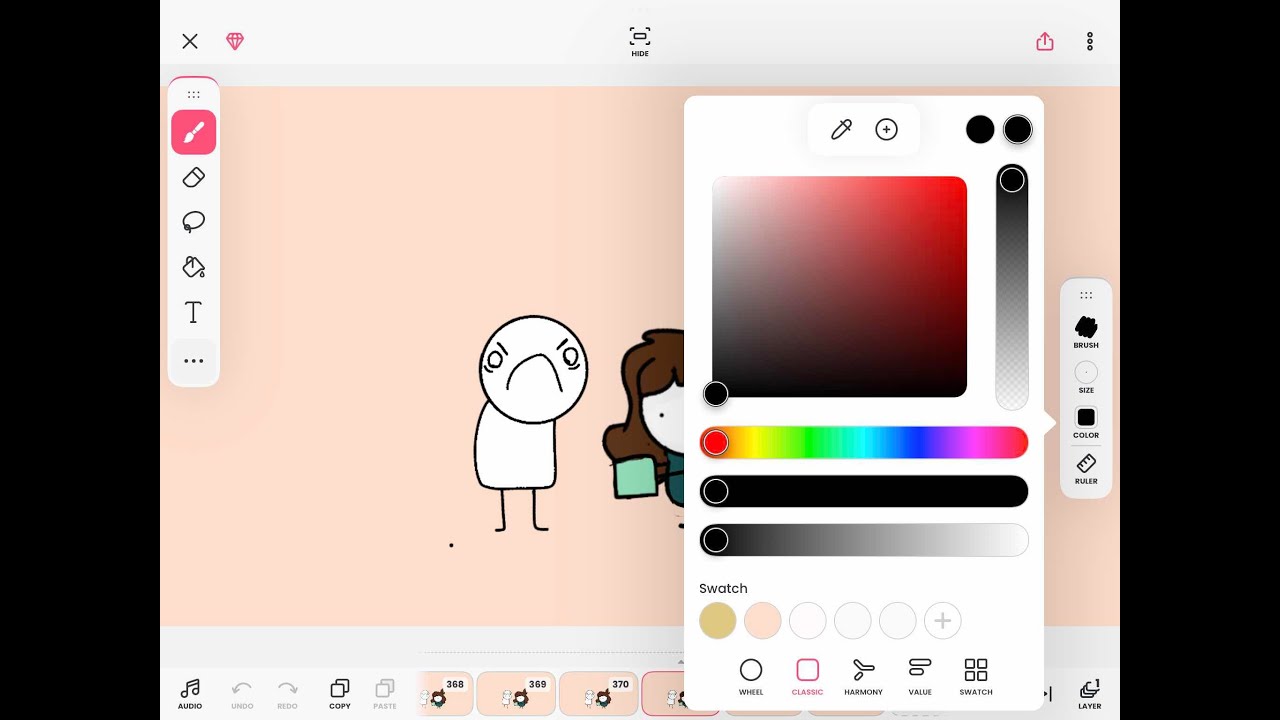
Task: Select the current color black circle
Action: pyautogui.click(x=1018, y=129)
